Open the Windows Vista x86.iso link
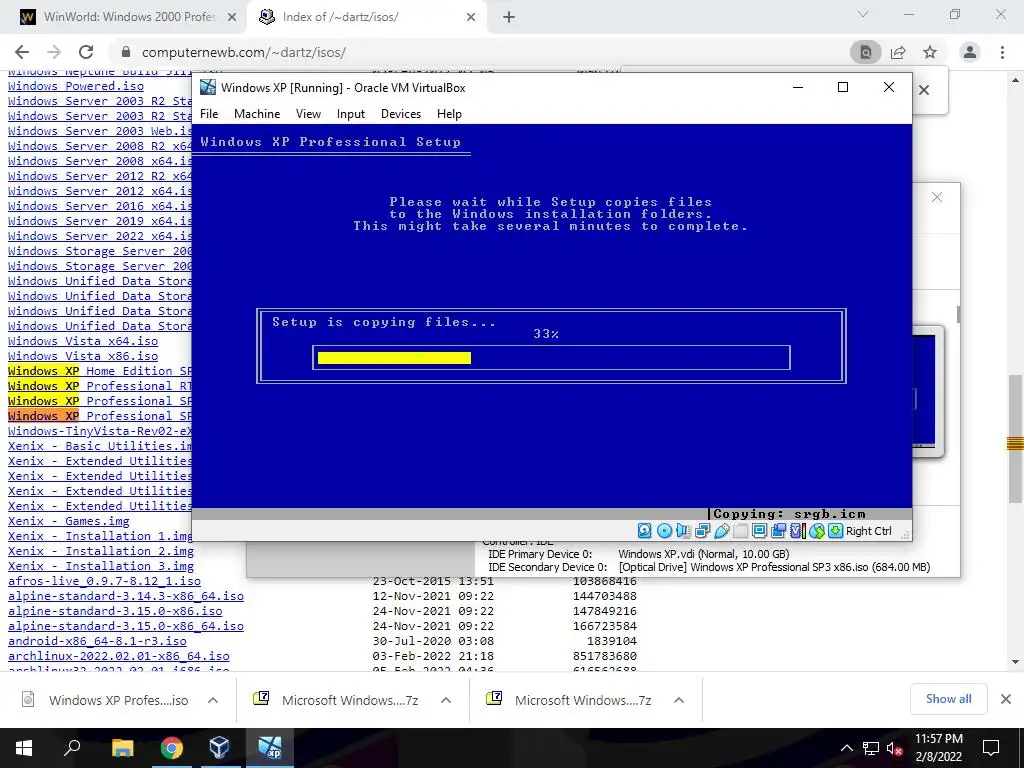This screenshot has width=1024, height=768. click(x=83, y=357)
